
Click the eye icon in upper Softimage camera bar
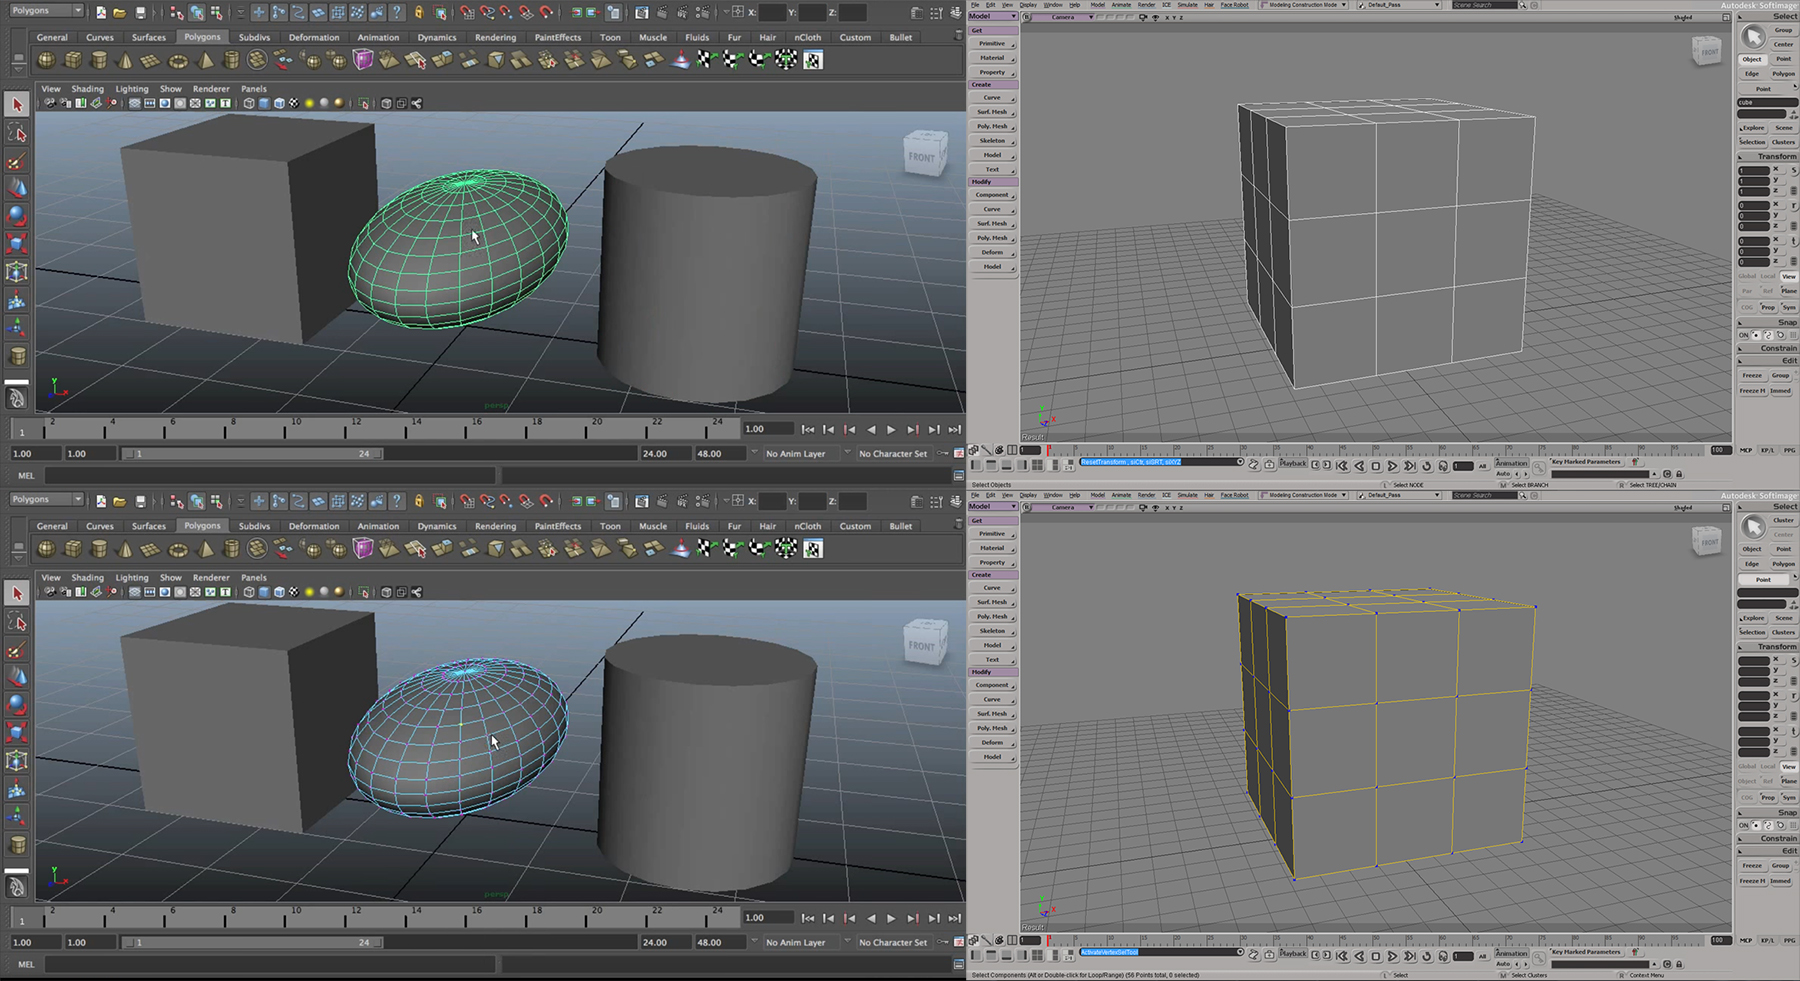1155,17
